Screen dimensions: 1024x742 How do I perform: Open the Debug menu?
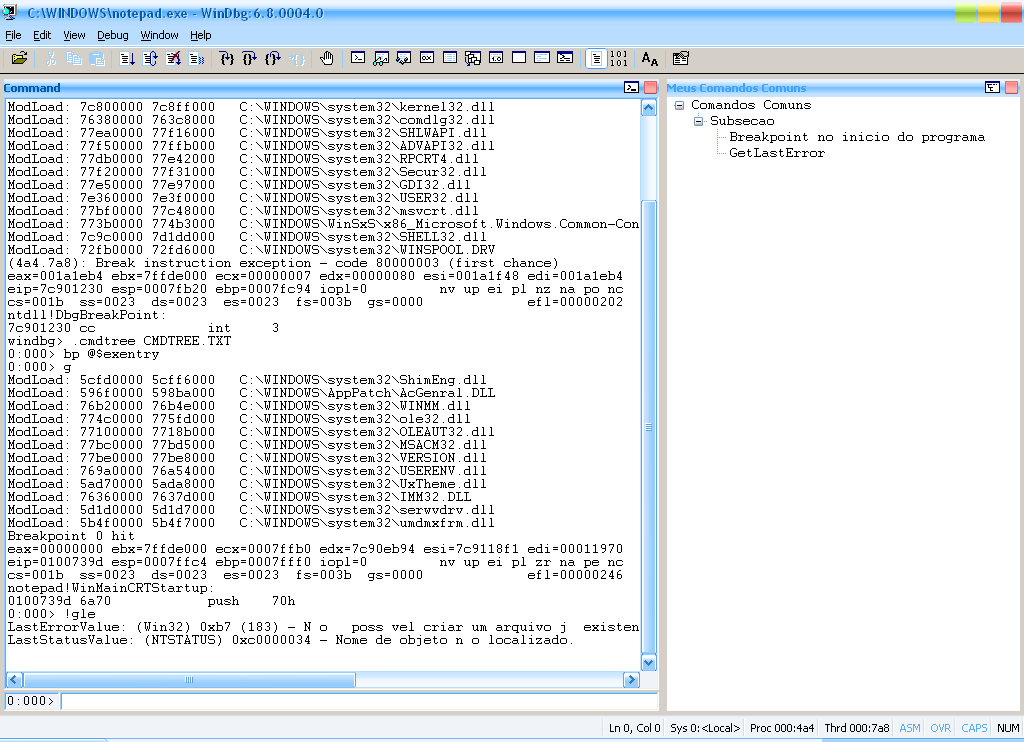point(113,35)
